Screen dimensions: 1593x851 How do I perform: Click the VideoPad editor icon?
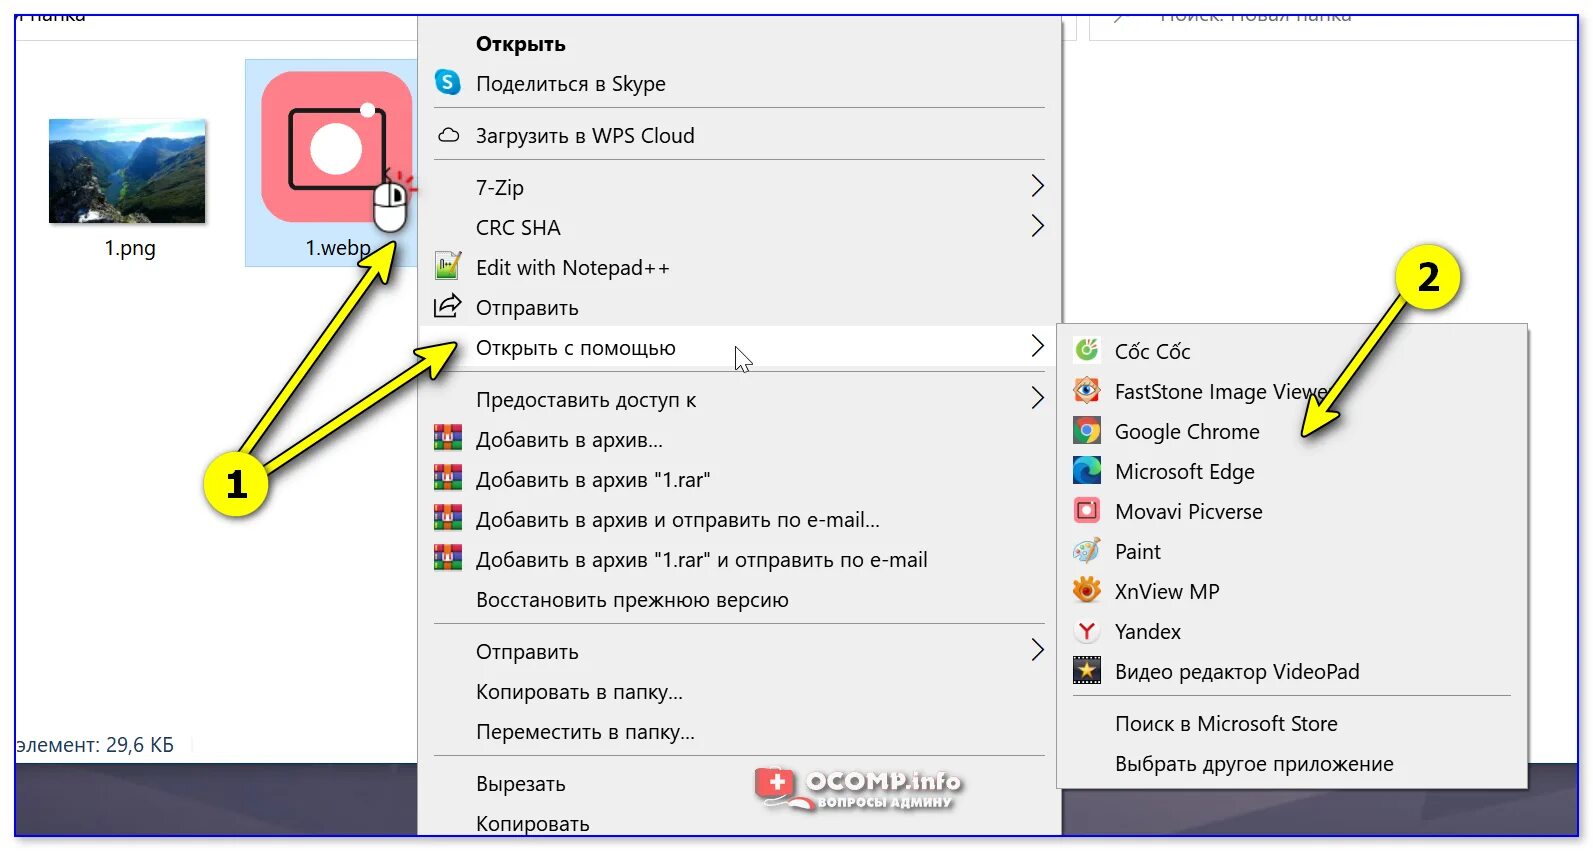[x=1087, y=670]
